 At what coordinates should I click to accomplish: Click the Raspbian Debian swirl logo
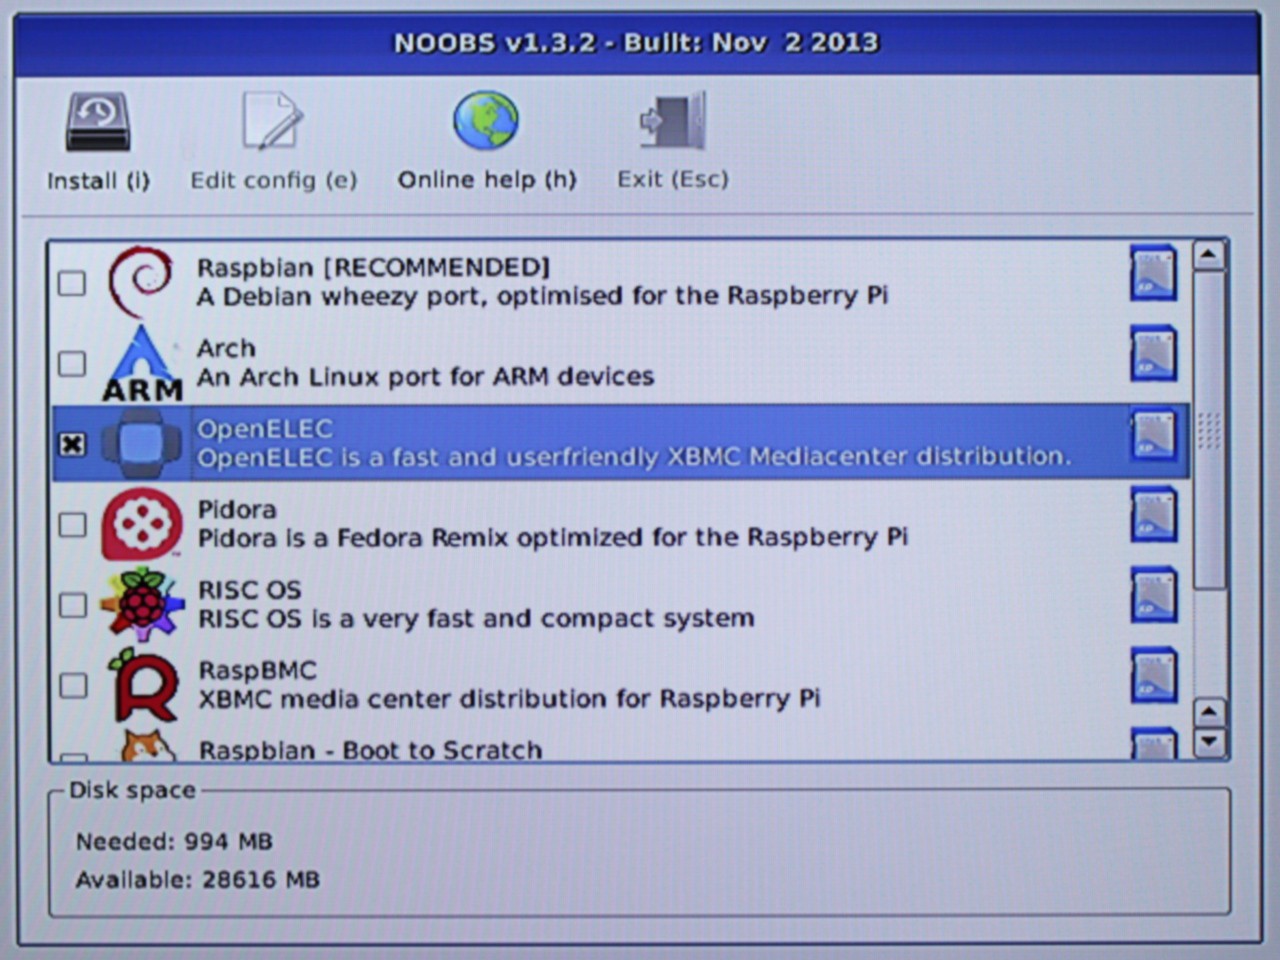click(141, 282)
